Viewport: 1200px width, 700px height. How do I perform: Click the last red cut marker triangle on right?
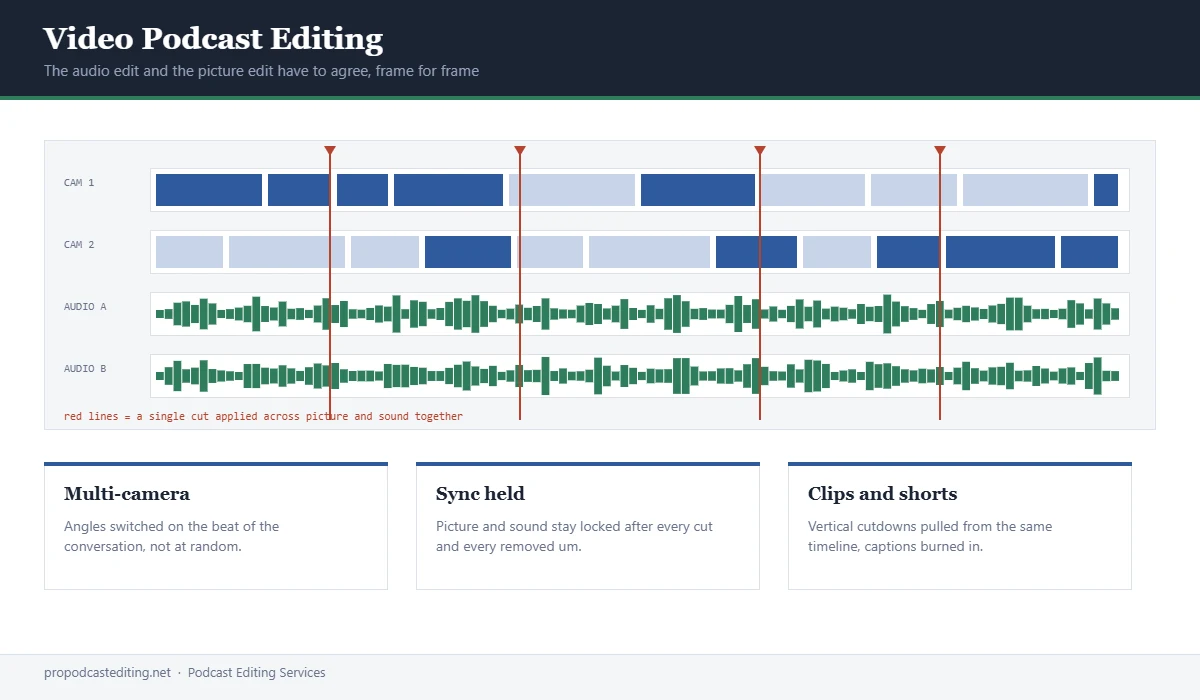click(940, 151)
